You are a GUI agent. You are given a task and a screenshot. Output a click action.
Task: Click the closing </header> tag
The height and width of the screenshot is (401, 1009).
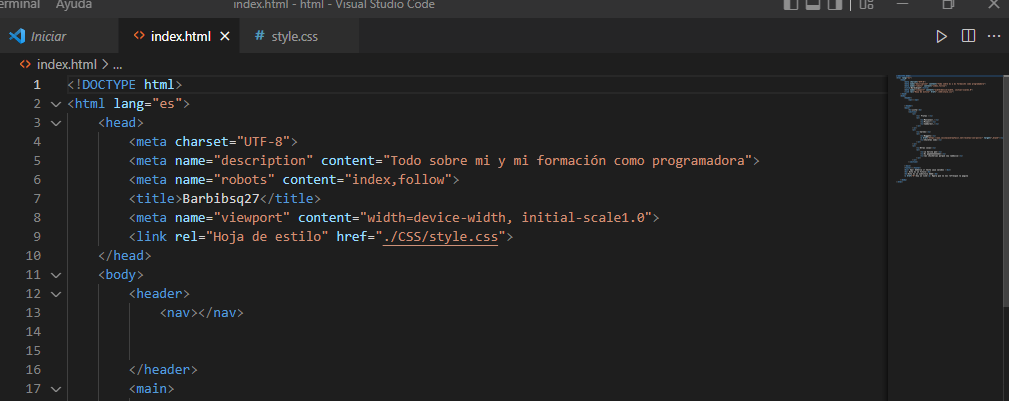click(163, 370)
